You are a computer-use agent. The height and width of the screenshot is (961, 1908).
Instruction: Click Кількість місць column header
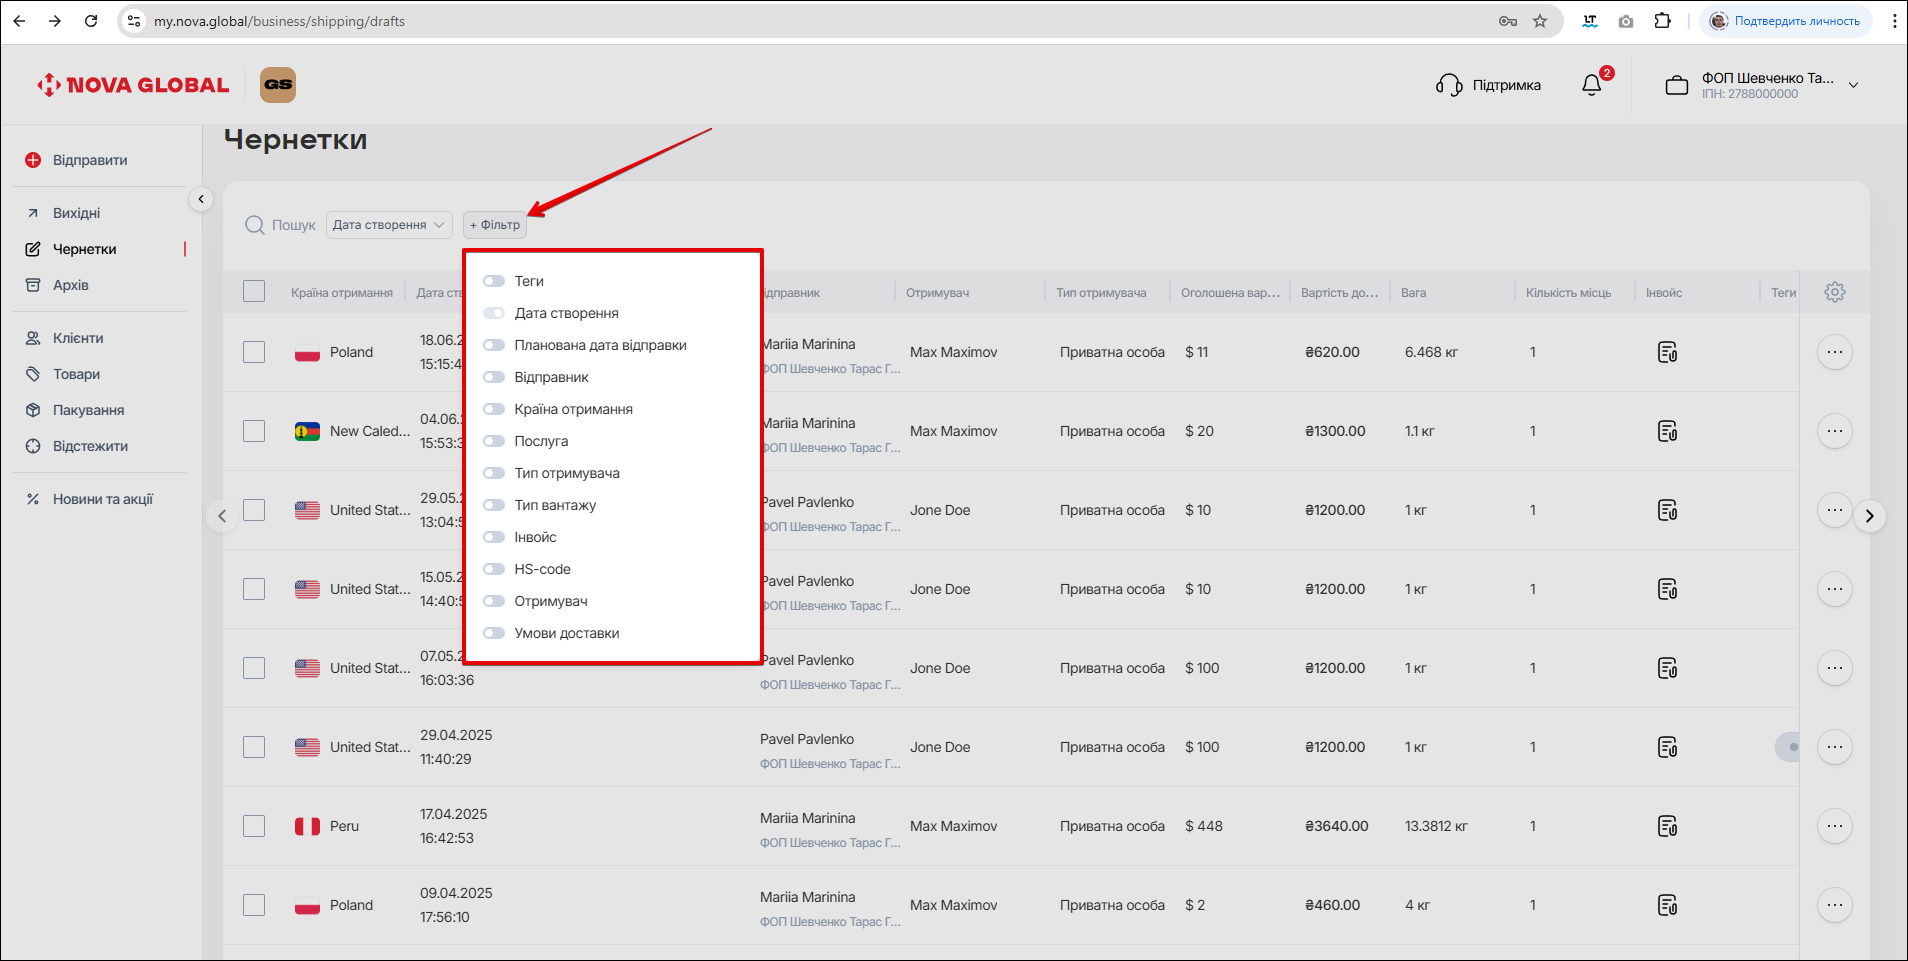1568,293
